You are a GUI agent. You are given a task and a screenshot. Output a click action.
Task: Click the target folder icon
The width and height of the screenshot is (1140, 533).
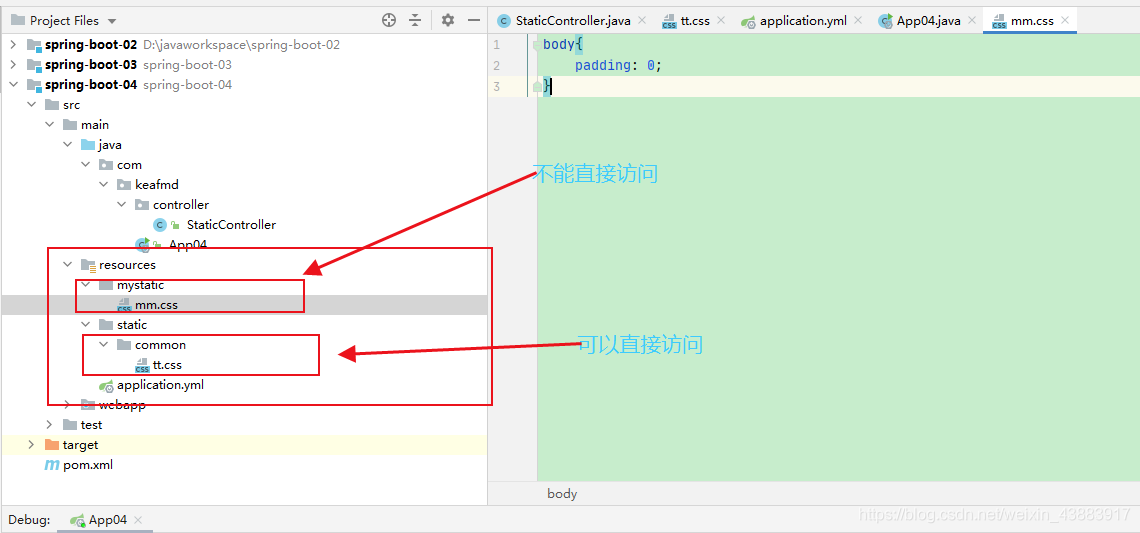52,444
